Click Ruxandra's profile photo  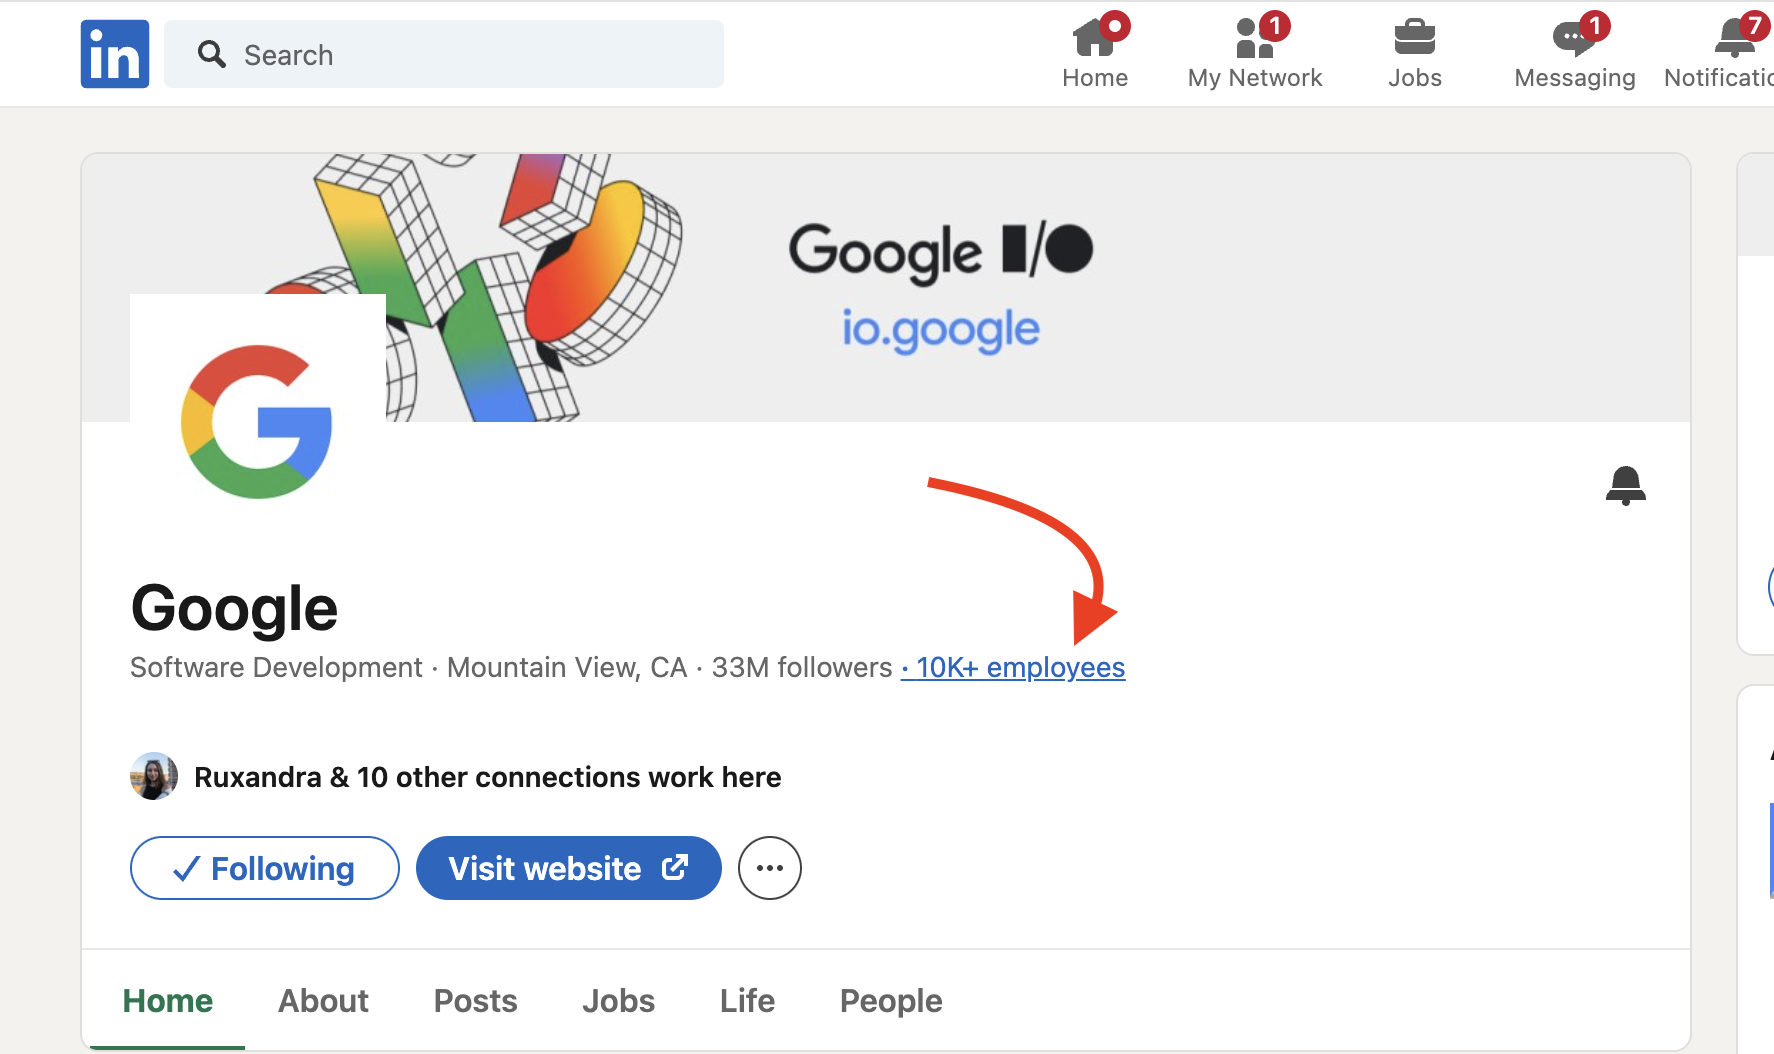coord(154,776)
